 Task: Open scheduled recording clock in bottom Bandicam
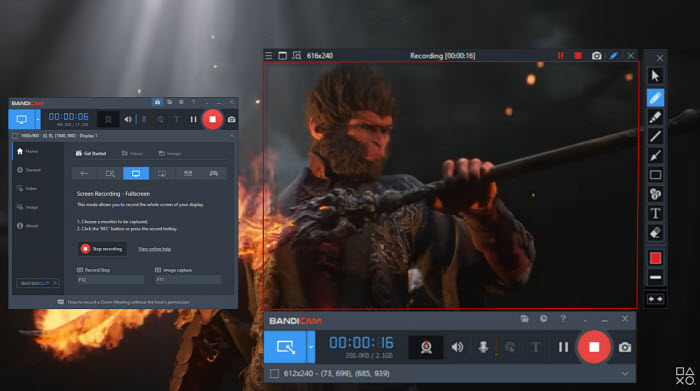click(x=543, y=319)
